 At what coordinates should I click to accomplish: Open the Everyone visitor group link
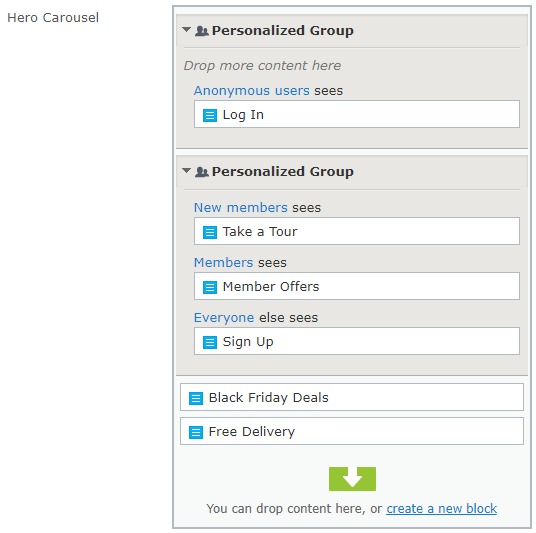(x=224, y=318)
